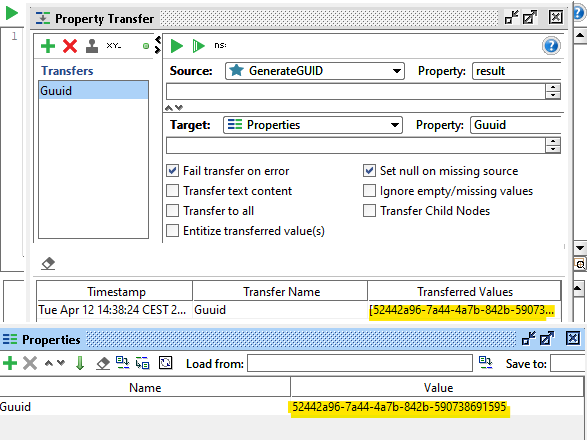The height and width of the screenshot is (440, 587).
Task: Move property down in Properties toolbar
Action: click(61, 363)
